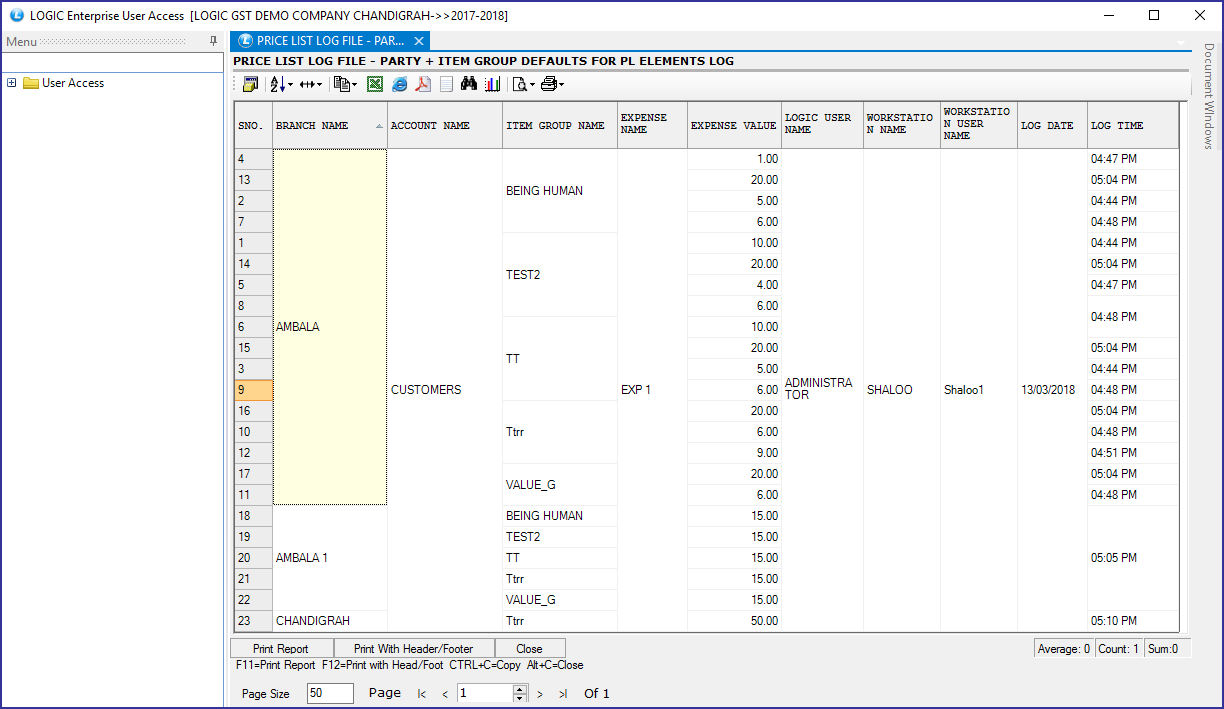Click the ADMINISTRATOR user cell
Image resolution: width=1224 pixels, height=709 pixels.
[x=822, y=389]
